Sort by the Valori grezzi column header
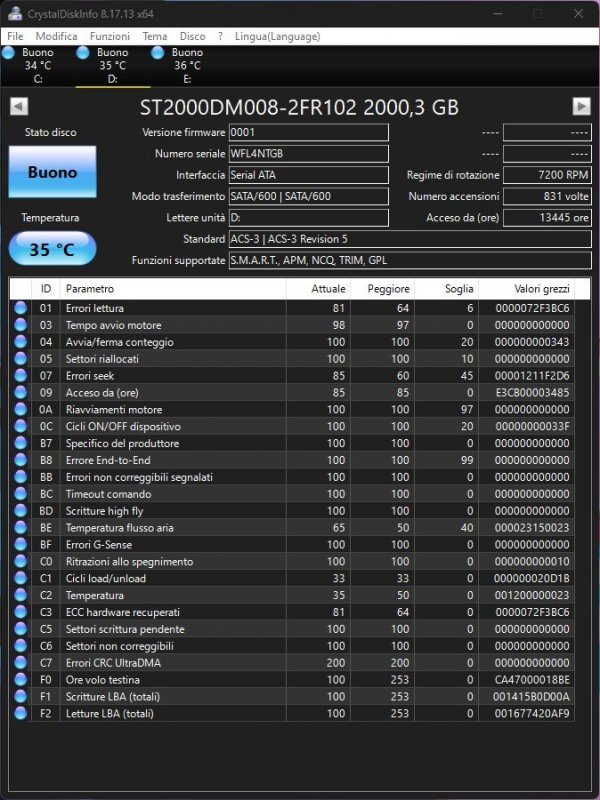 click(x=526, y=288)
